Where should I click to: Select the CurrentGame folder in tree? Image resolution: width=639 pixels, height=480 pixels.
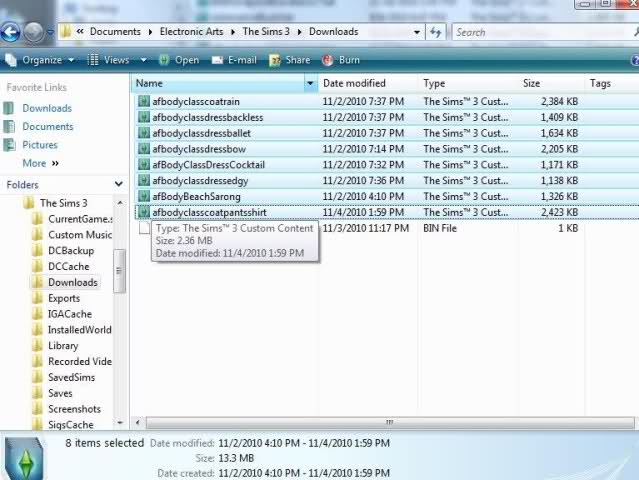(80, 219)
